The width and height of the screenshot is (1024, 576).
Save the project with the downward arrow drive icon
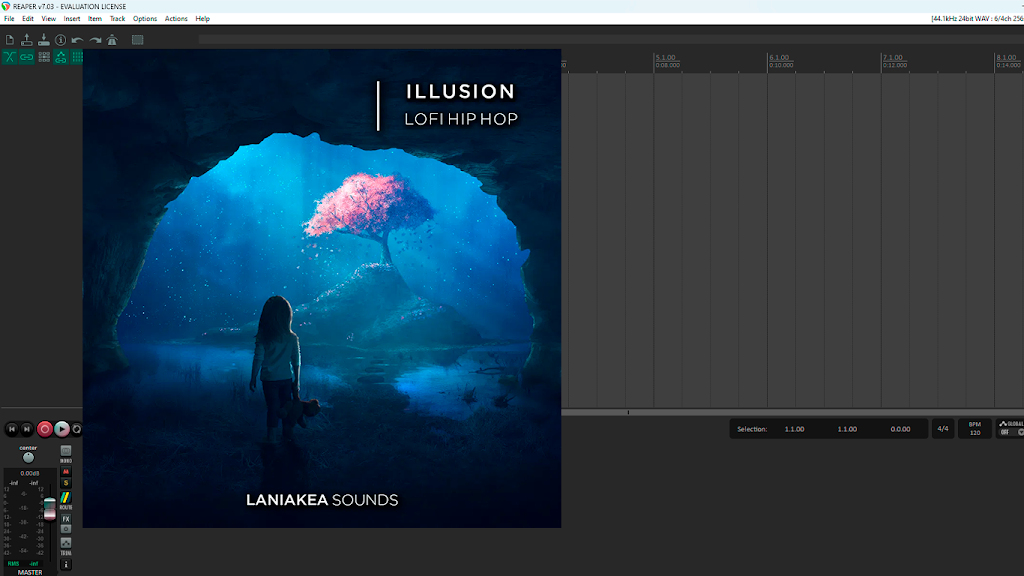click(44, 40)
